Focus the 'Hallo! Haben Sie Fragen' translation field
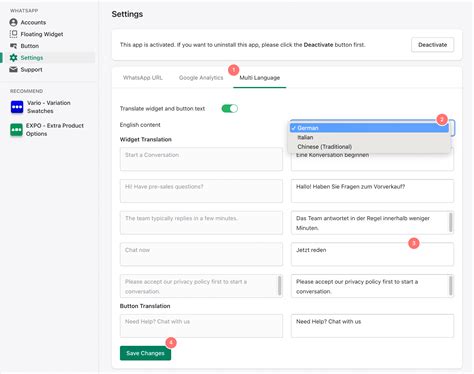The image size is (474, 374). pyautogui.click(x=372, y=191)
